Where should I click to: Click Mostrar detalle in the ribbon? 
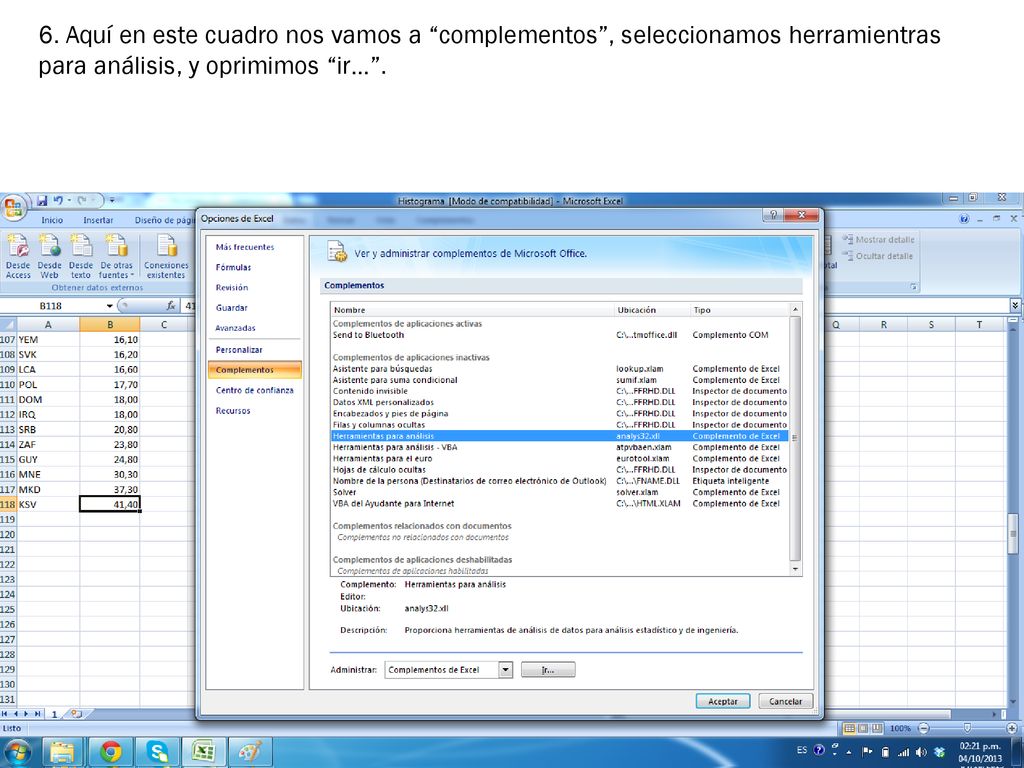pyautogui.click(x=878, y=240)
